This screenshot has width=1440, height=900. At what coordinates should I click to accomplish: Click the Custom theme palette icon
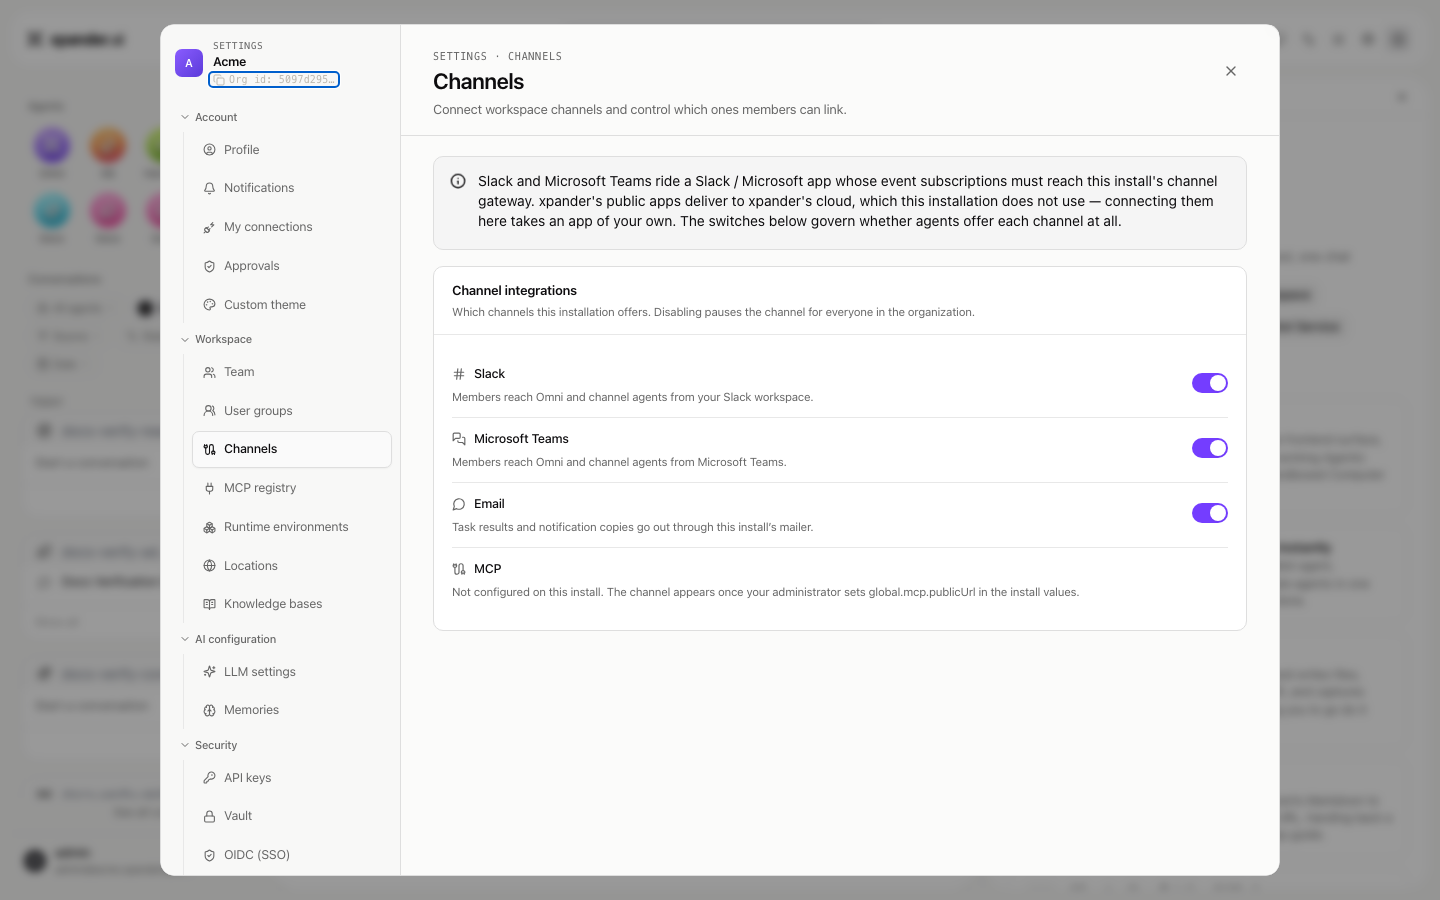209,305
